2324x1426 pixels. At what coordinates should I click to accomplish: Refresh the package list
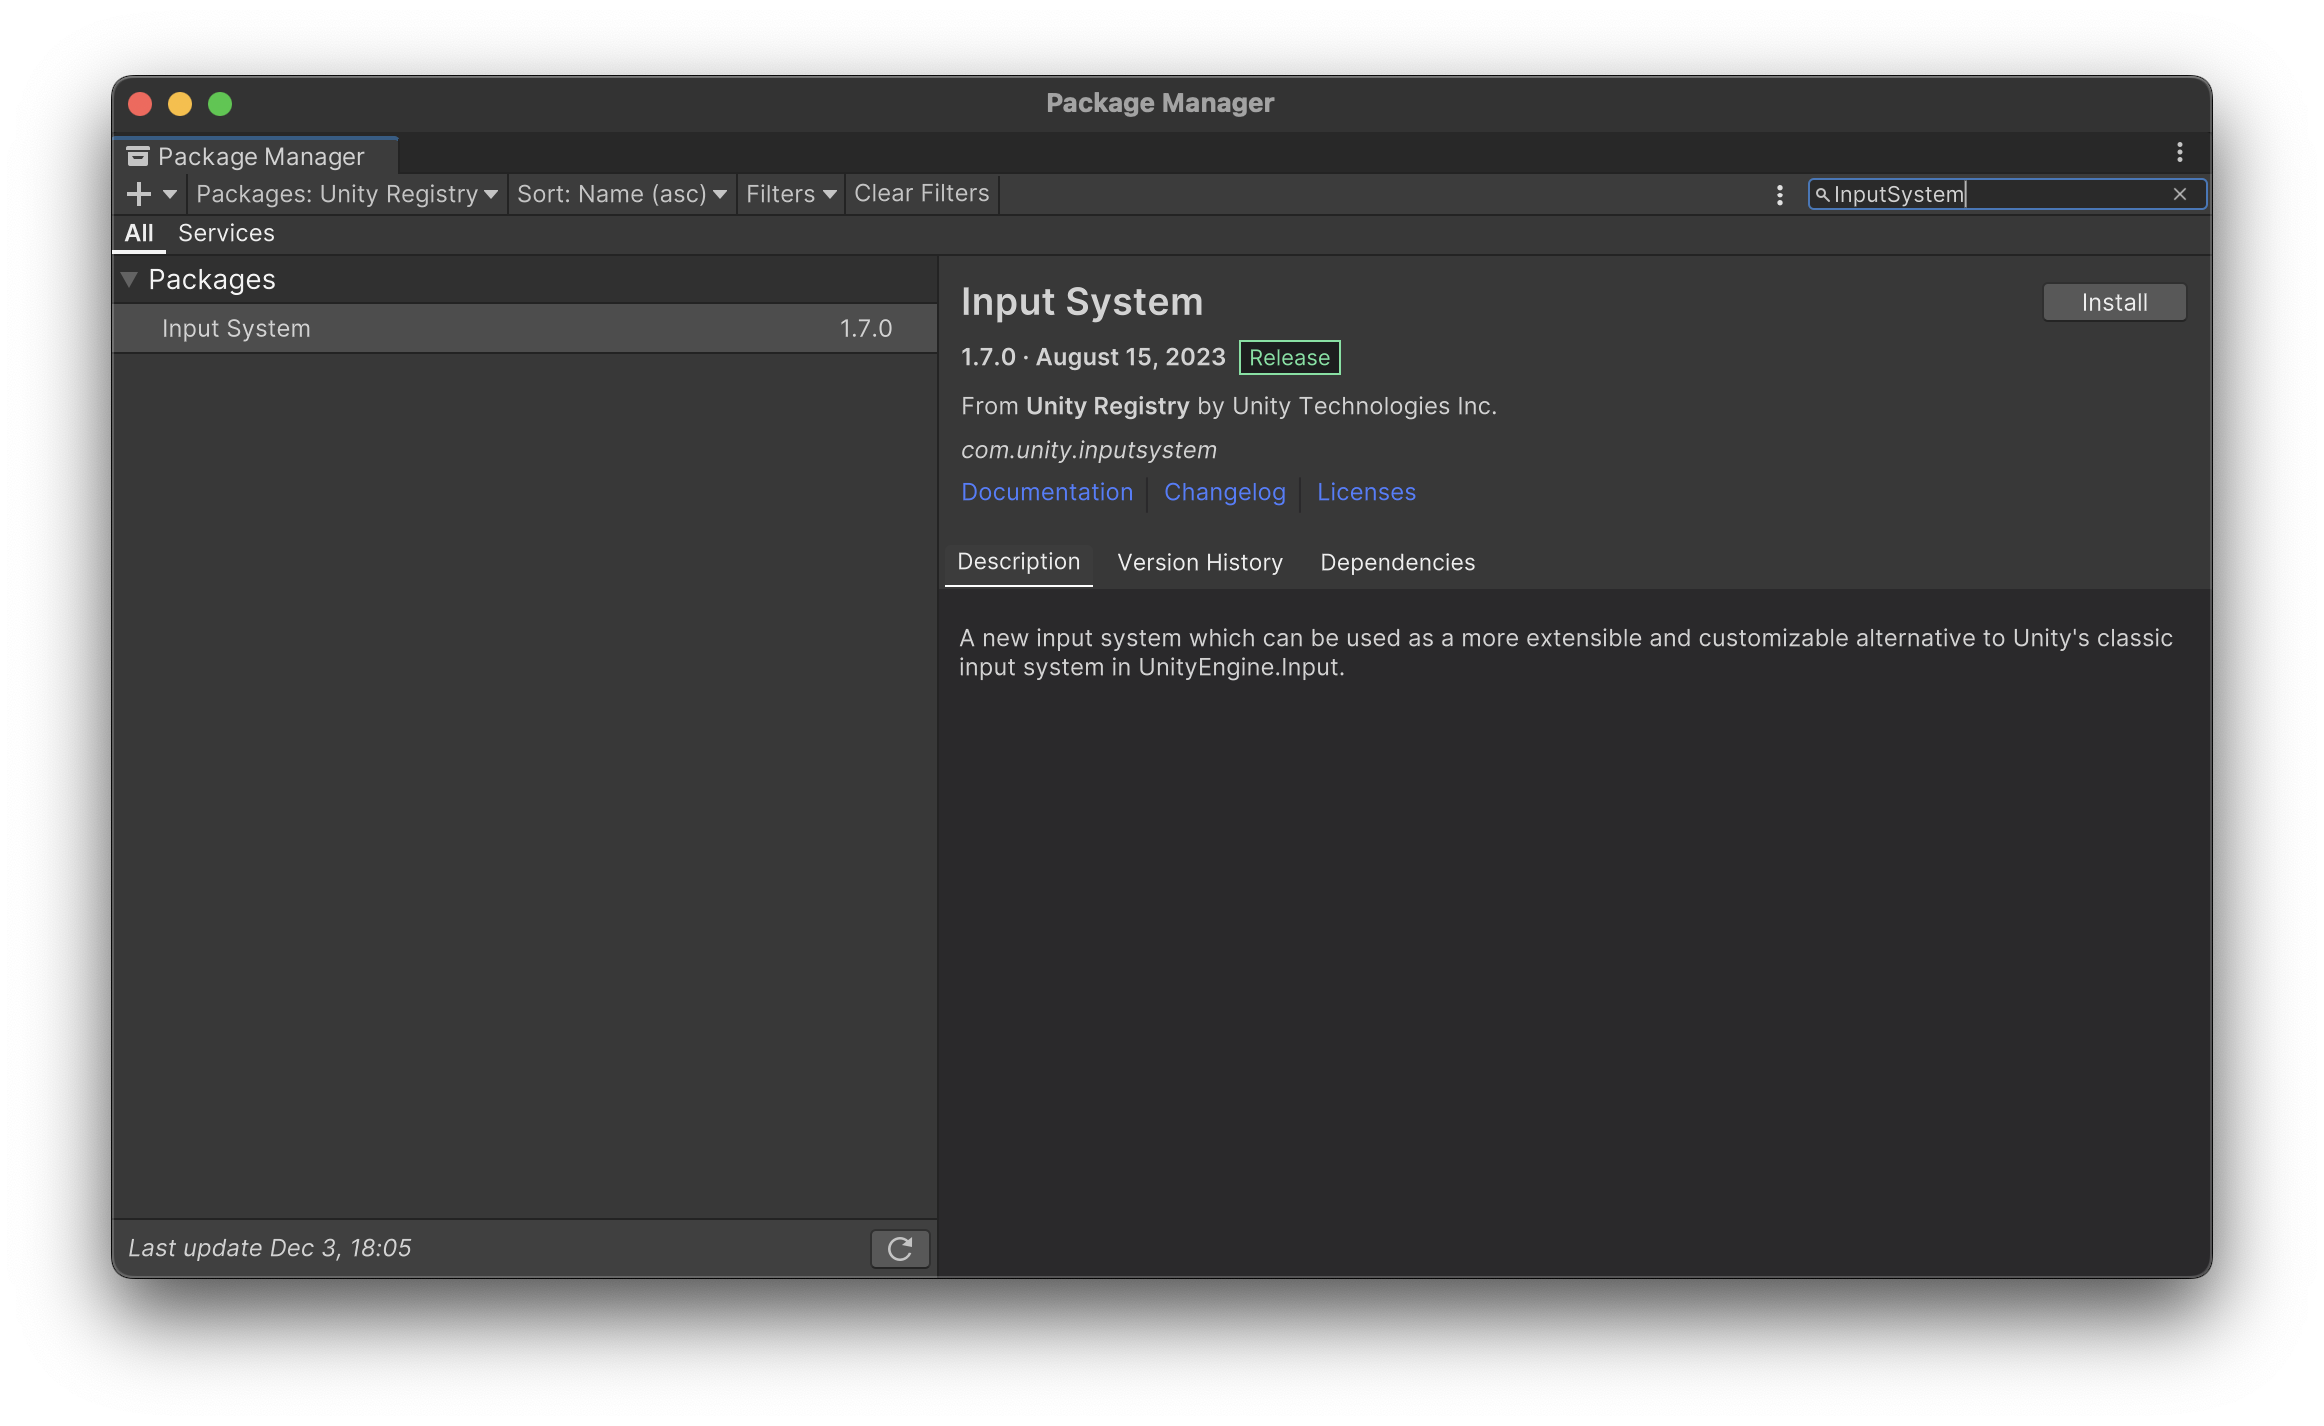coord(900,1248)
